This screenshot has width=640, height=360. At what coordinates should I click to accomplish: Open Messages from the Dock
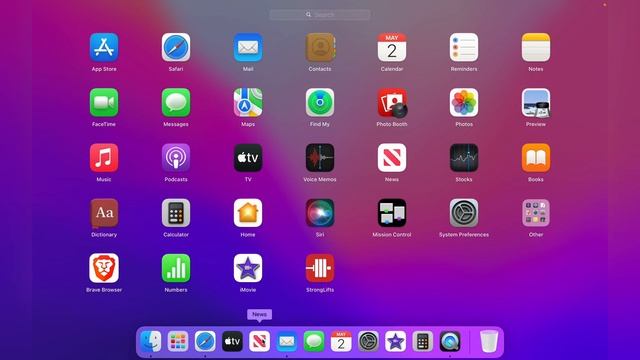(314, 341)
